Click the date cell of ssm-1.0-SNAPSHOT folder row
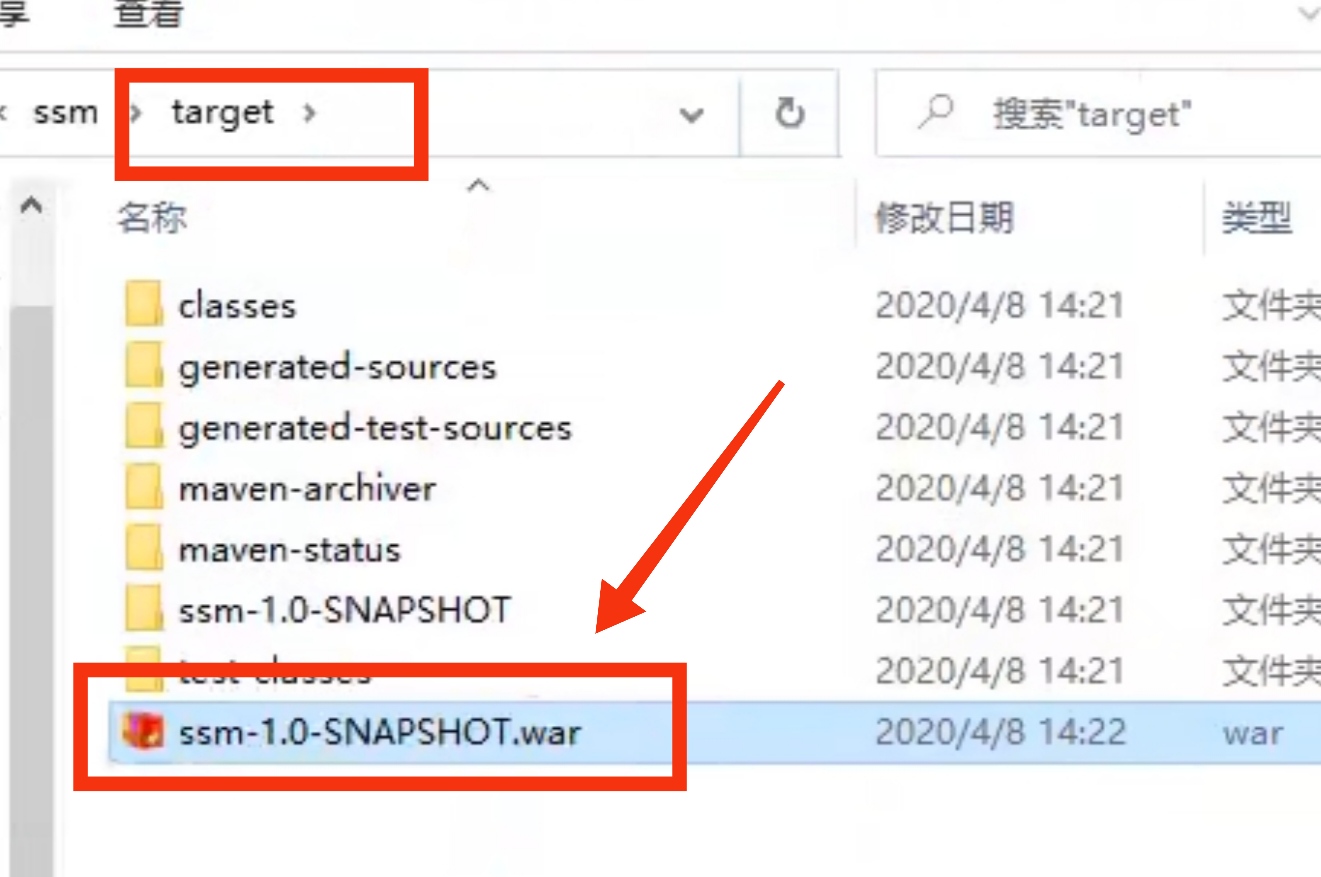The width and height of the screenshot is (1321, 877). pos(1000,610)
